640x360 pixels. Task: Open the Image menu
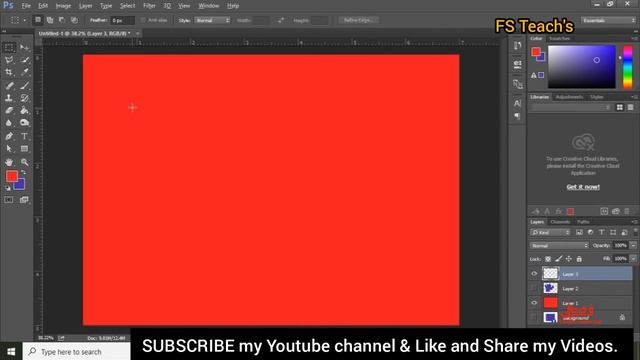tap(63, 6)
